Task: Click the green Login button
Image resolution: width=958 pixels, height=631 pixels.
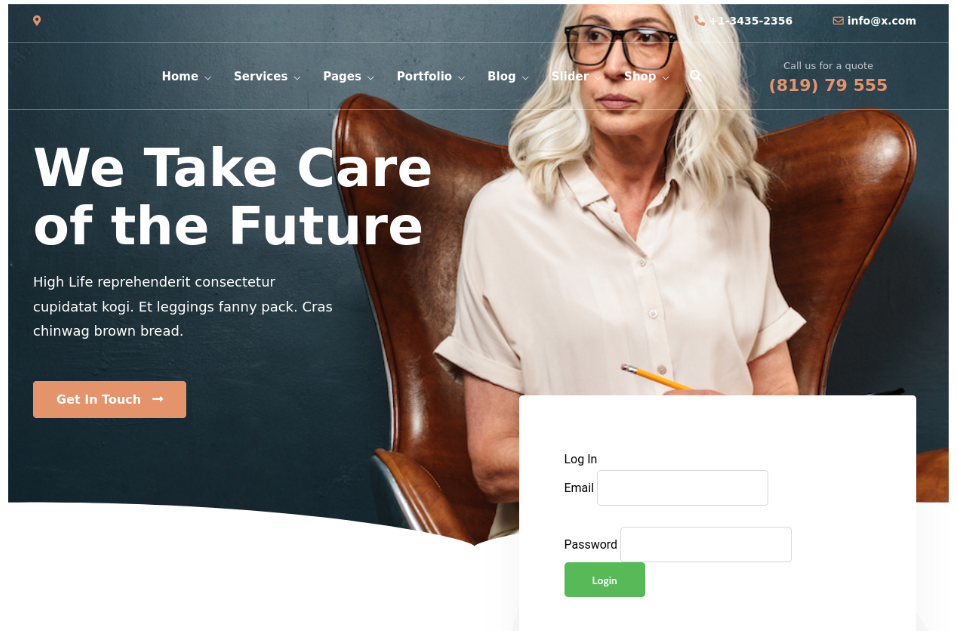Action: (x=604, y=580)
